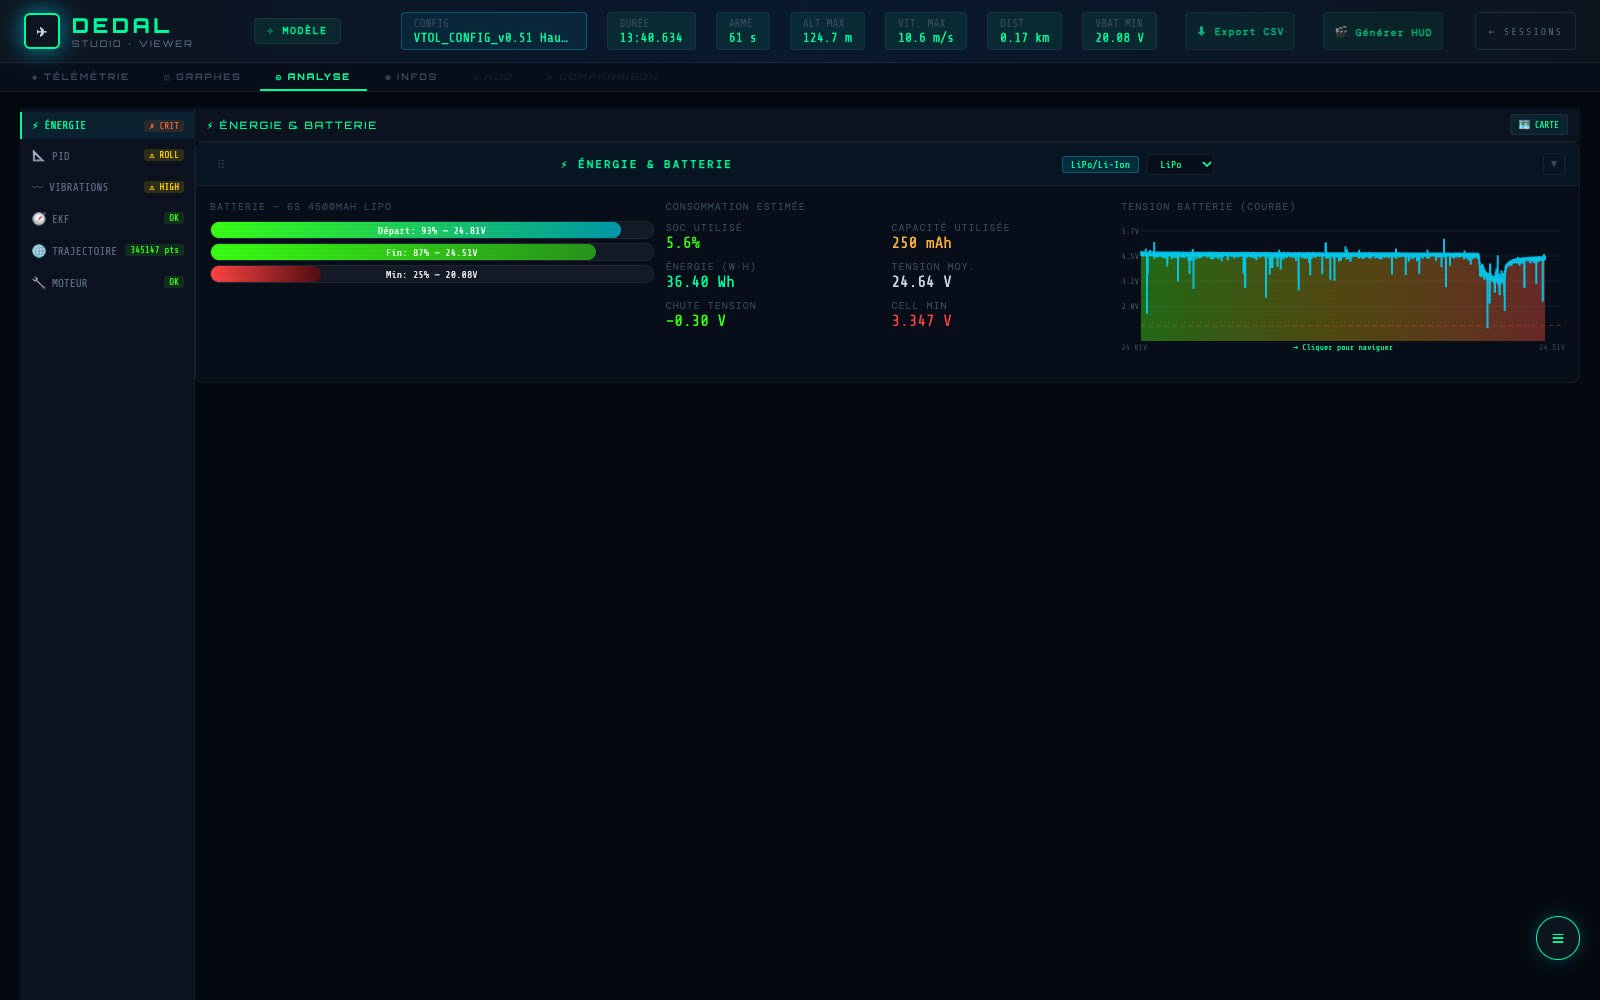The image size is (1600, 1000).
Task: Click the Cell Min 3.347 V value
Action: pyautogui.click(x=921, y=321)
